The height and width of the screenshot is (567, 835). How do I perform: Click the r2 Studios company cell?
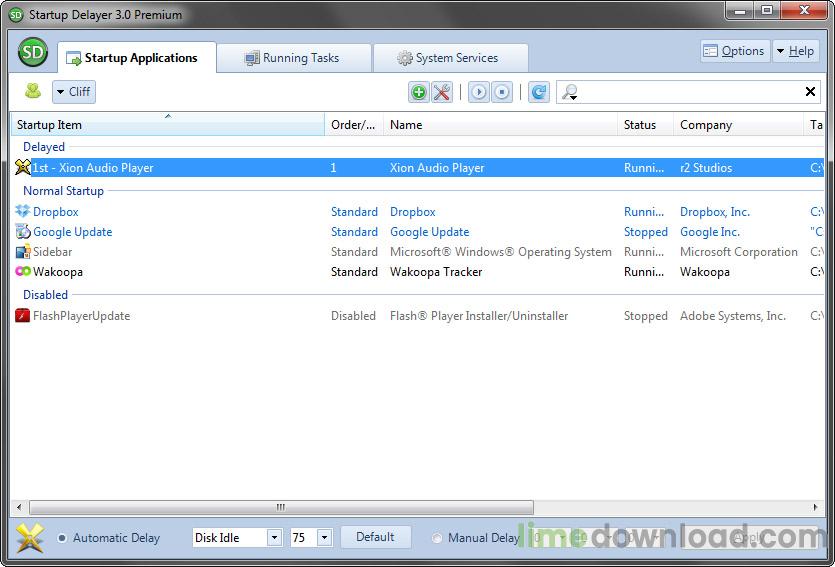[706, 168]
